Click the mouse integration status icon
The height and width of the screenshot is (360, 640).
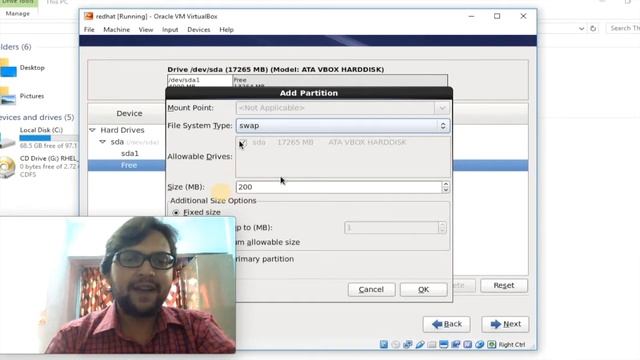tap(480, 344)
